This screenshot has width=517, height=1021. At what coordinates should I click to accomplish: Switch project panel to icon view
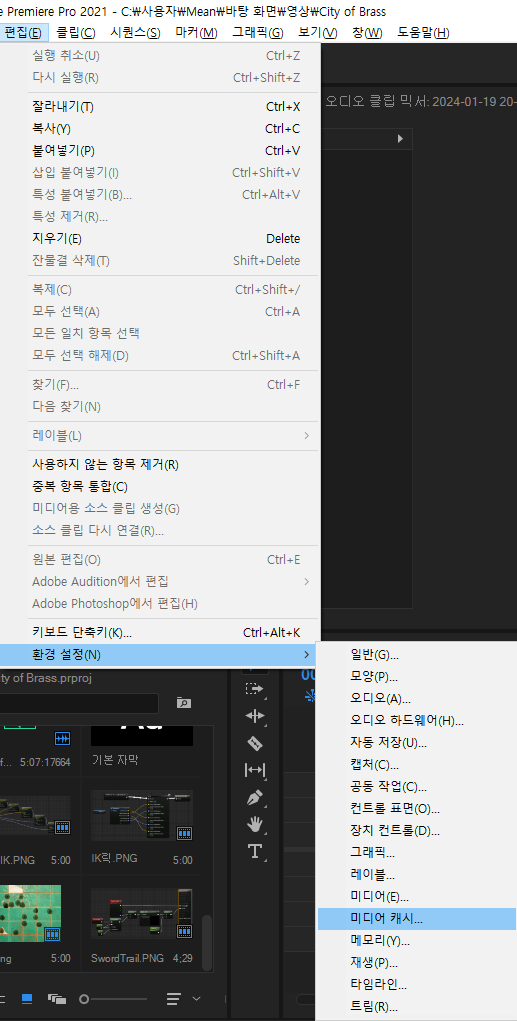point(27,998)
